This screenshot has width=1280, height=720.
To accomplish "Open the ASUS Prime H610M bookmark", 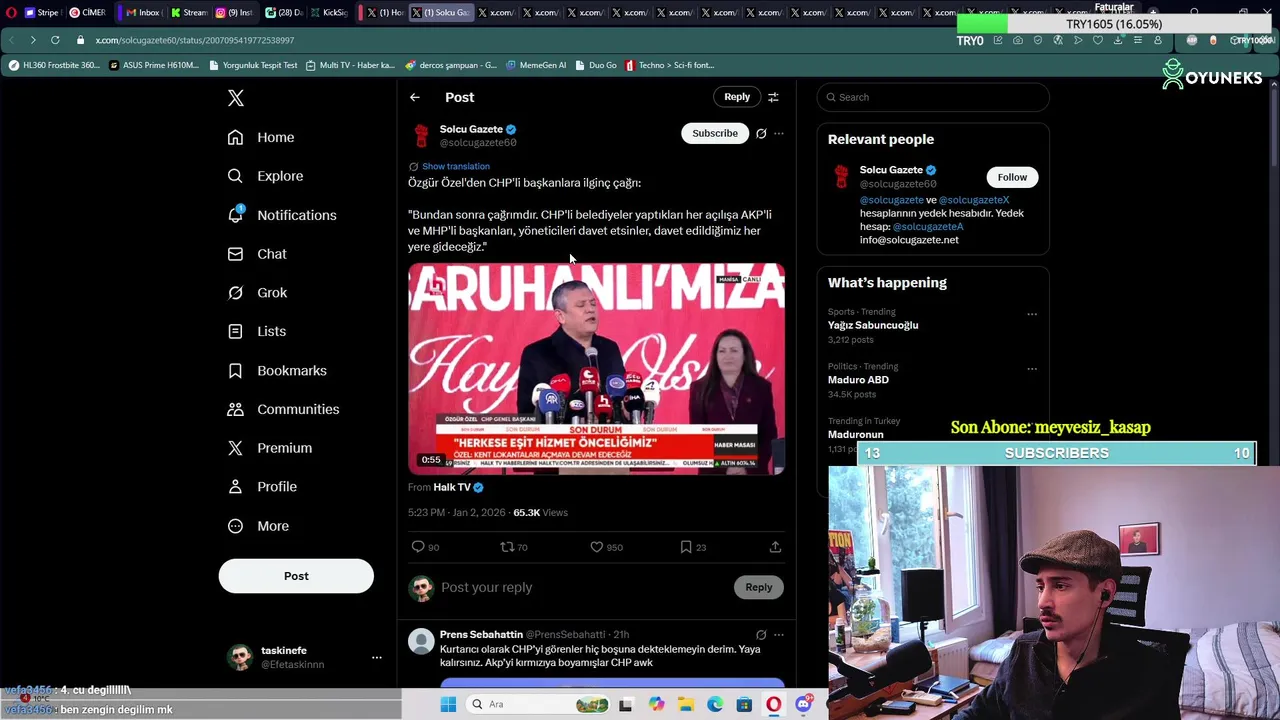I will coord(154,65).
